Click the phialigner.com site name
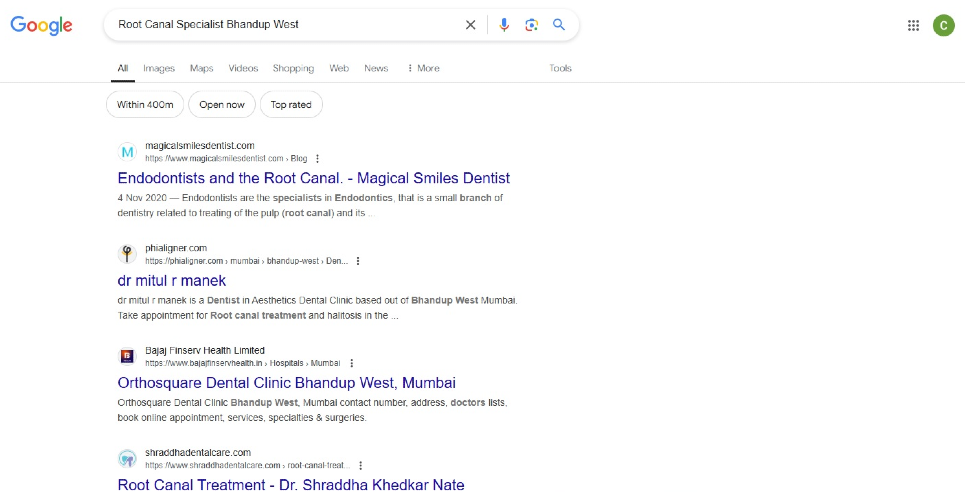Screen dimensions: 965x492 [x=176, y=248]
